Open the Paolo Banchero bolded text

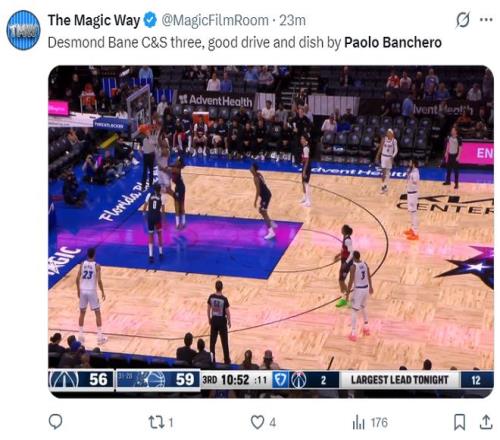click(393, 43)
